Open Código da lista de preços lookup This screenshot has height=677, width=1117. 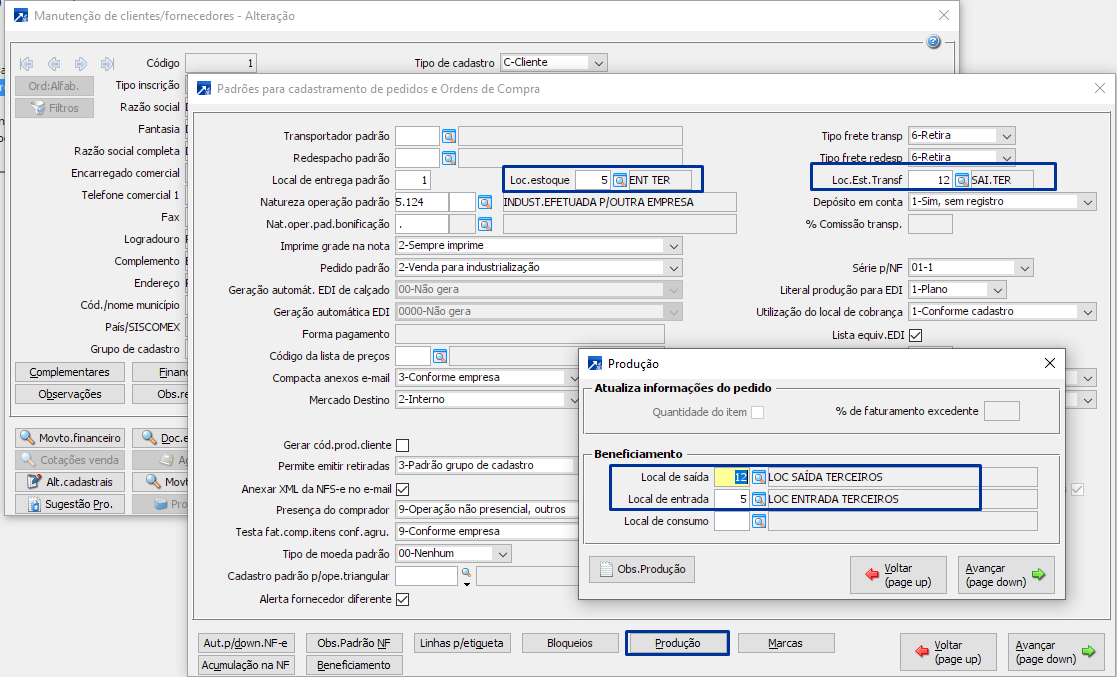pyautogui.click(x=440, y=356)
